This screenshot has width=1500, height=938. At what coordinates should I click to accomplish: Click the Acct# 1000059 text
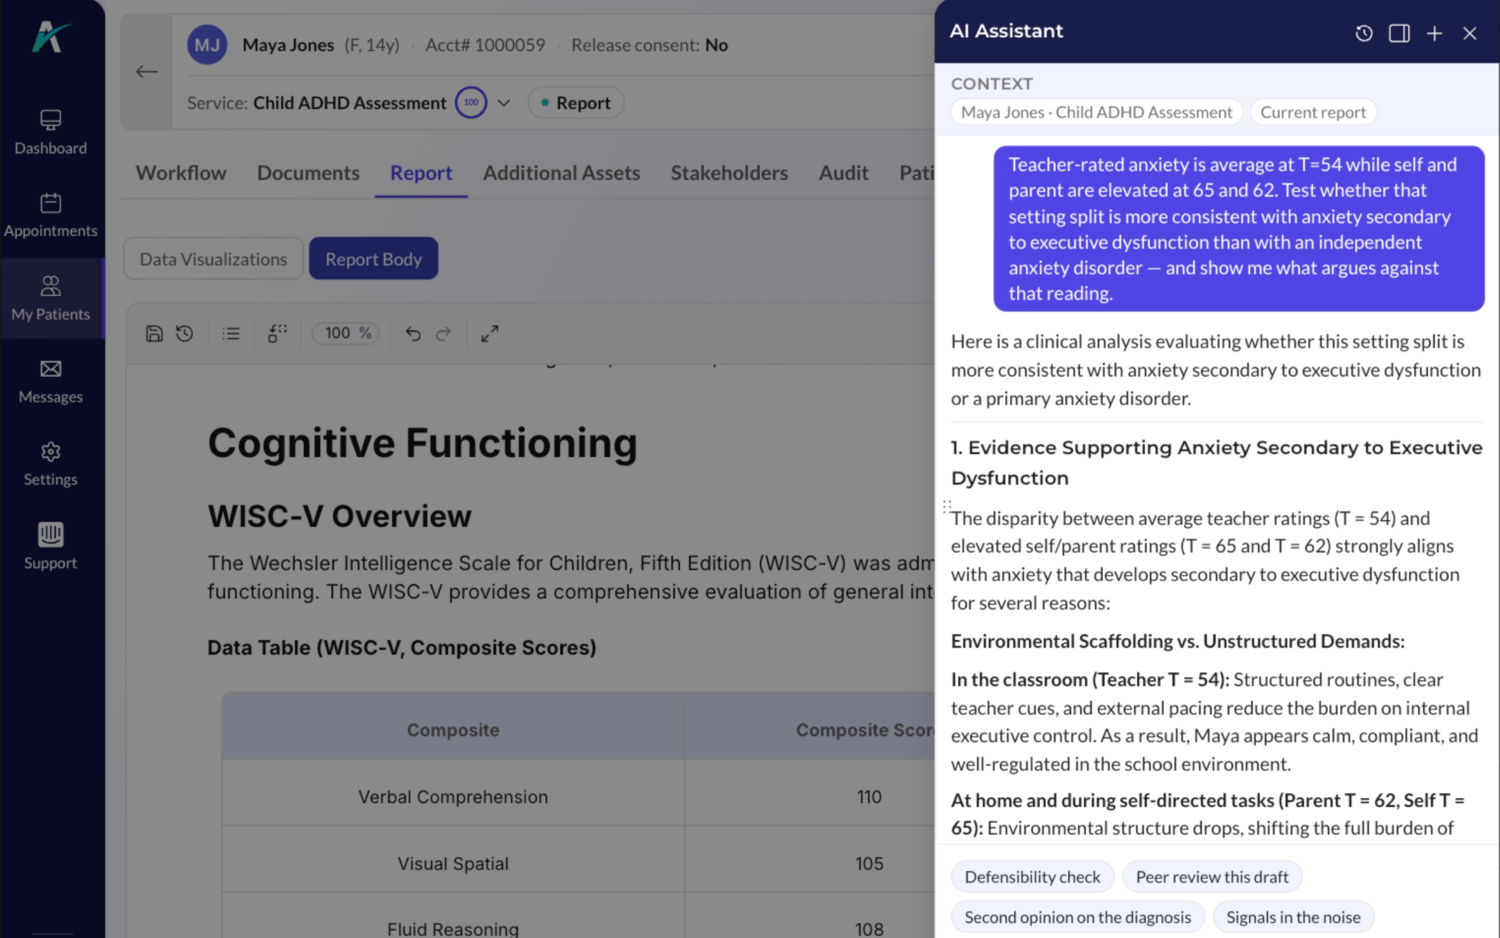[x=485, y=45]
